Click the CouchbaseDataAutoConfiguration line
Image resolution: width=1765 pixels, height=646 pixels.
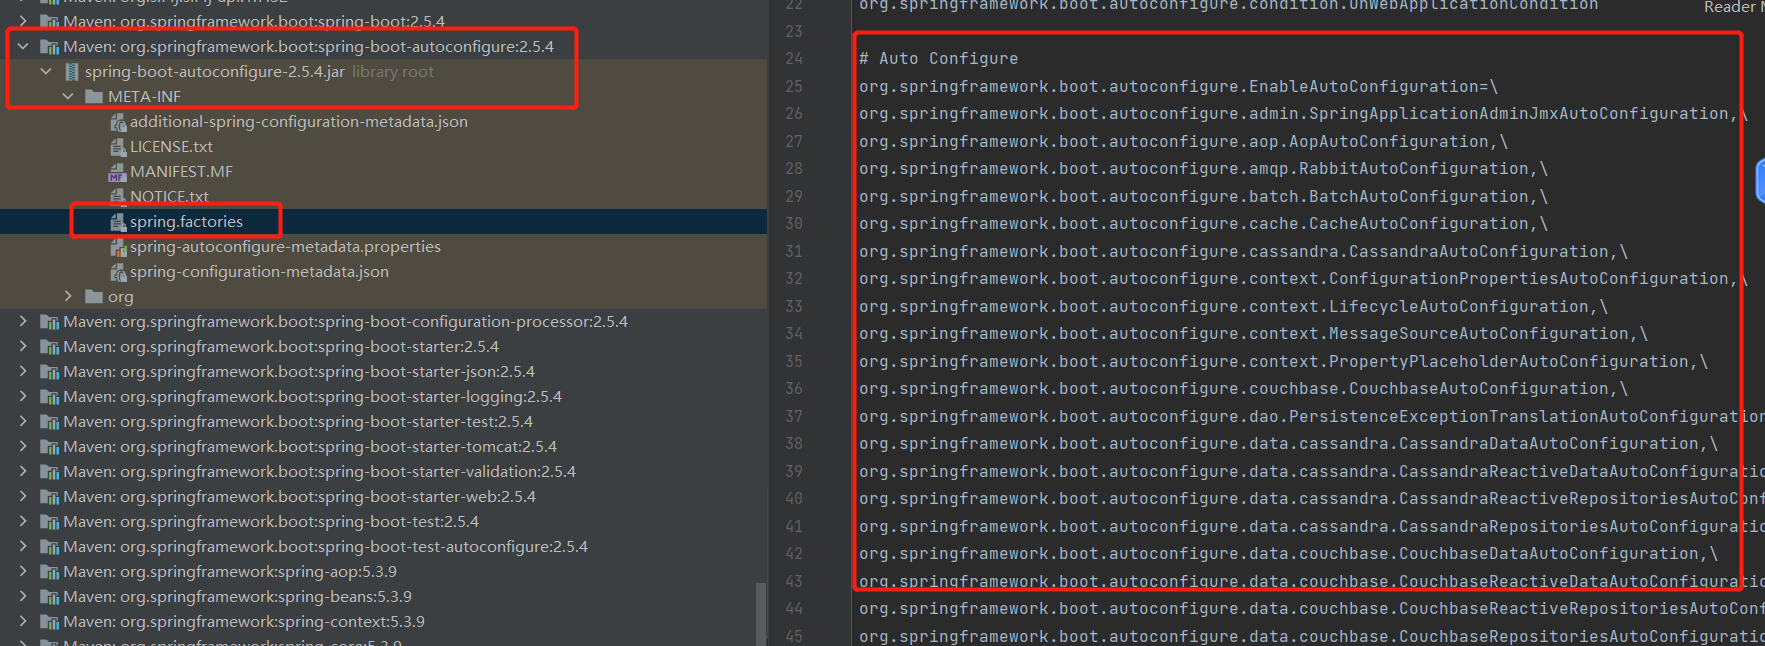pyautogui.click(x=1288, y=554)
